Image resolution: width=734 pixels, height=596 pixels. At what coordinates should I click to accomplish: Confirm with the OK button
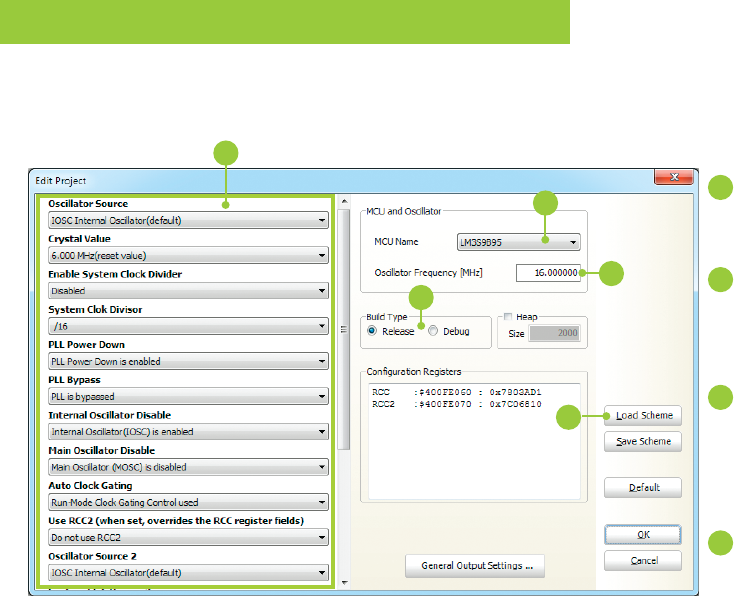pyautogui.click(x=643, y=535)
